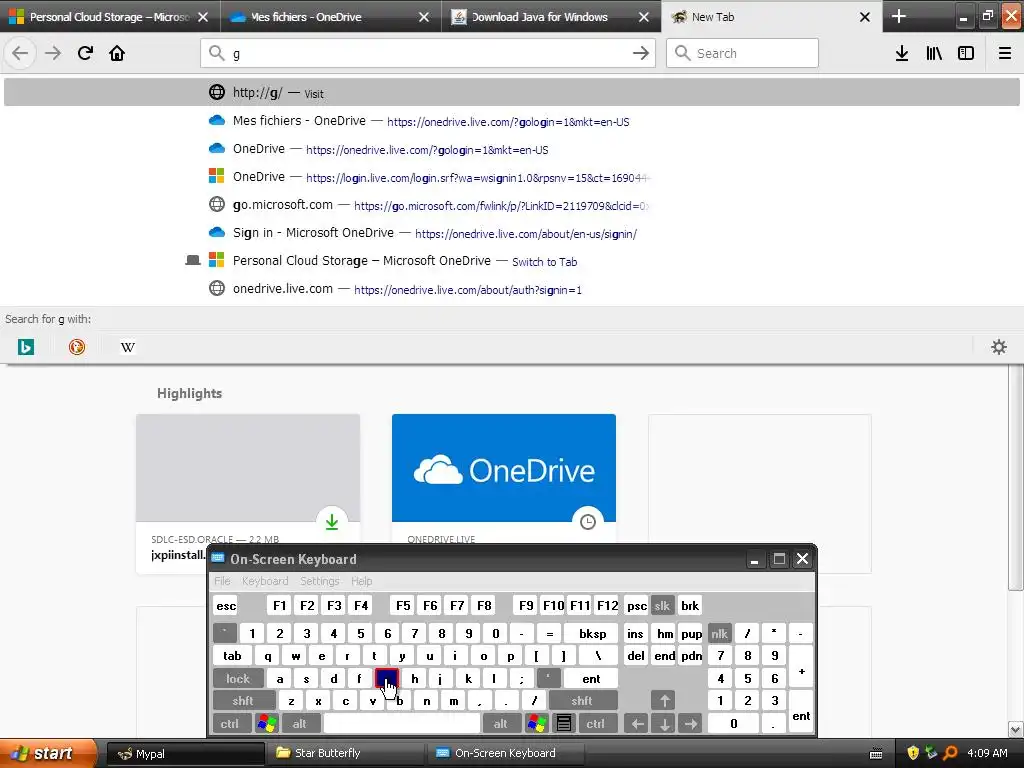Click the right arrow key on the on-screen keyboard
This screenshot has width=1024, height=768.
coord(691,724)
